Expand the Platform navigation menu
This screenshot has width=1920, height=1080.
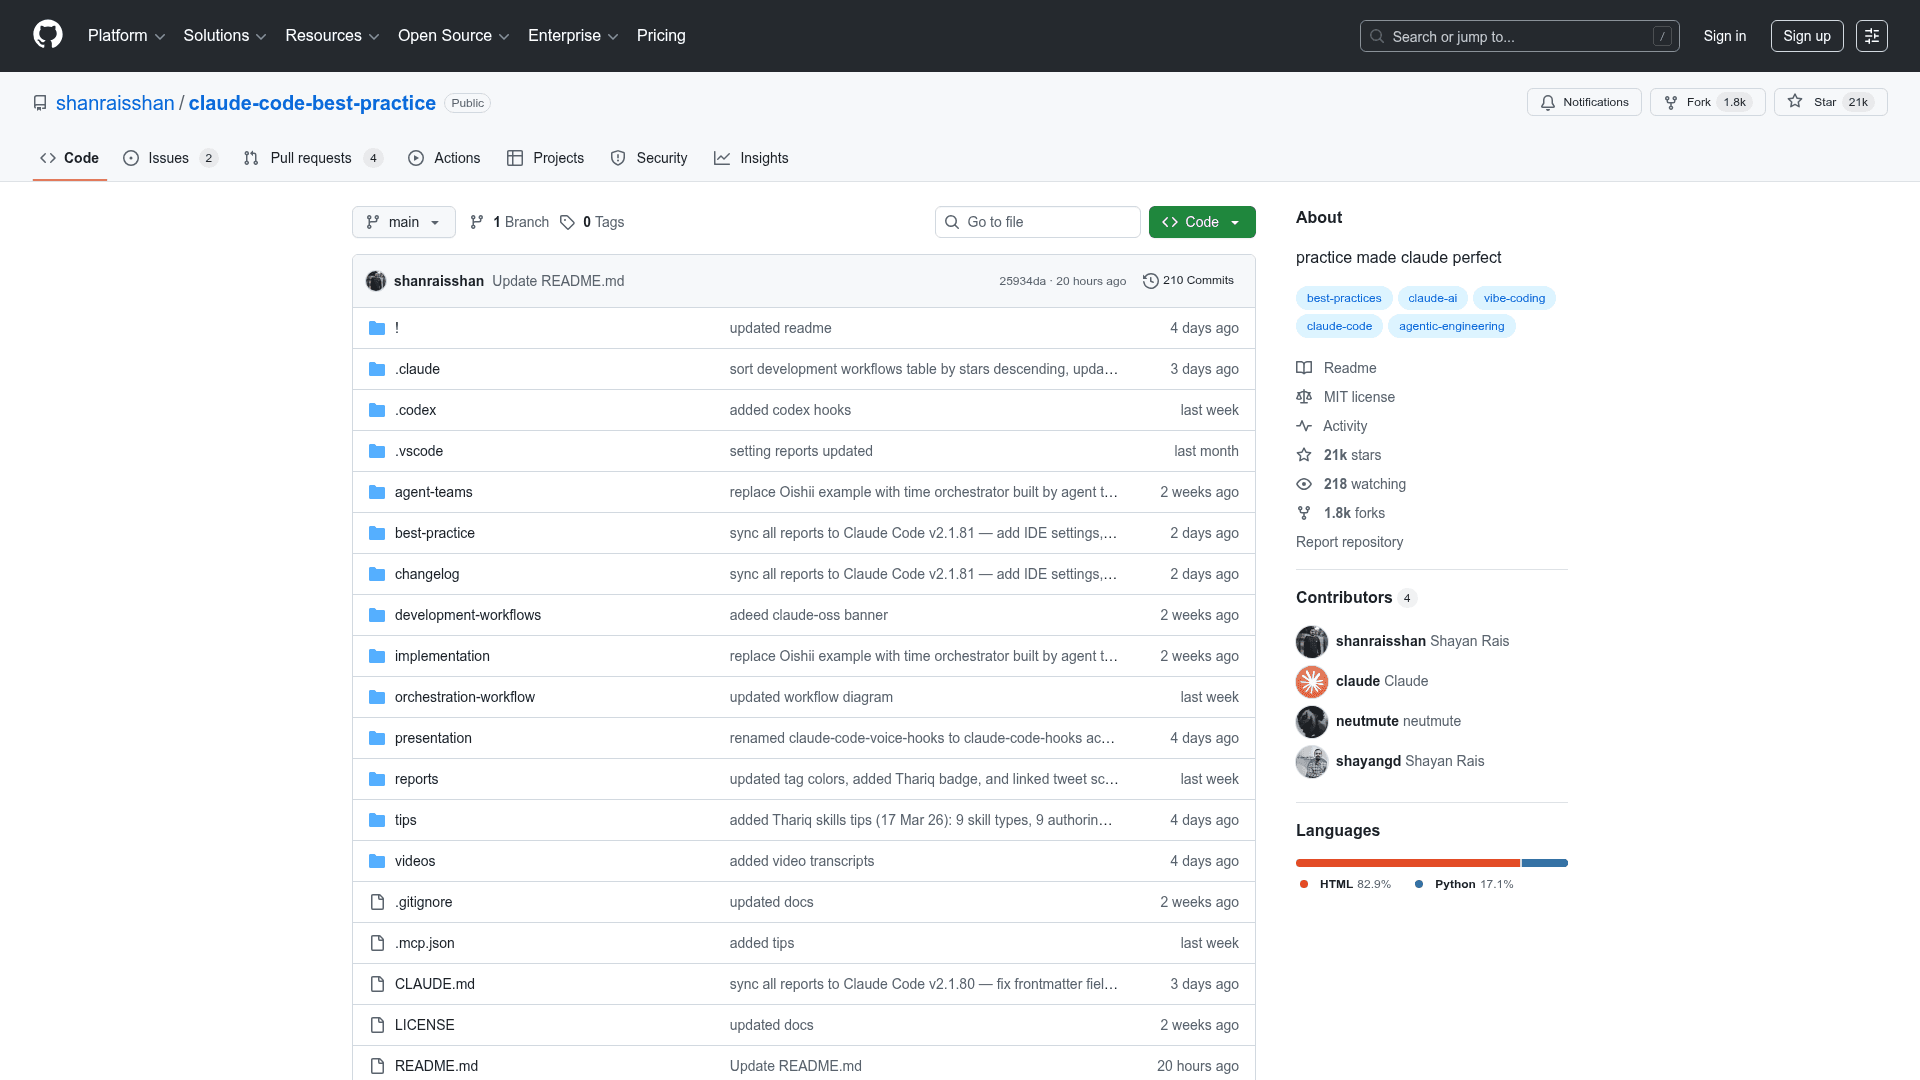pos(126,36)
